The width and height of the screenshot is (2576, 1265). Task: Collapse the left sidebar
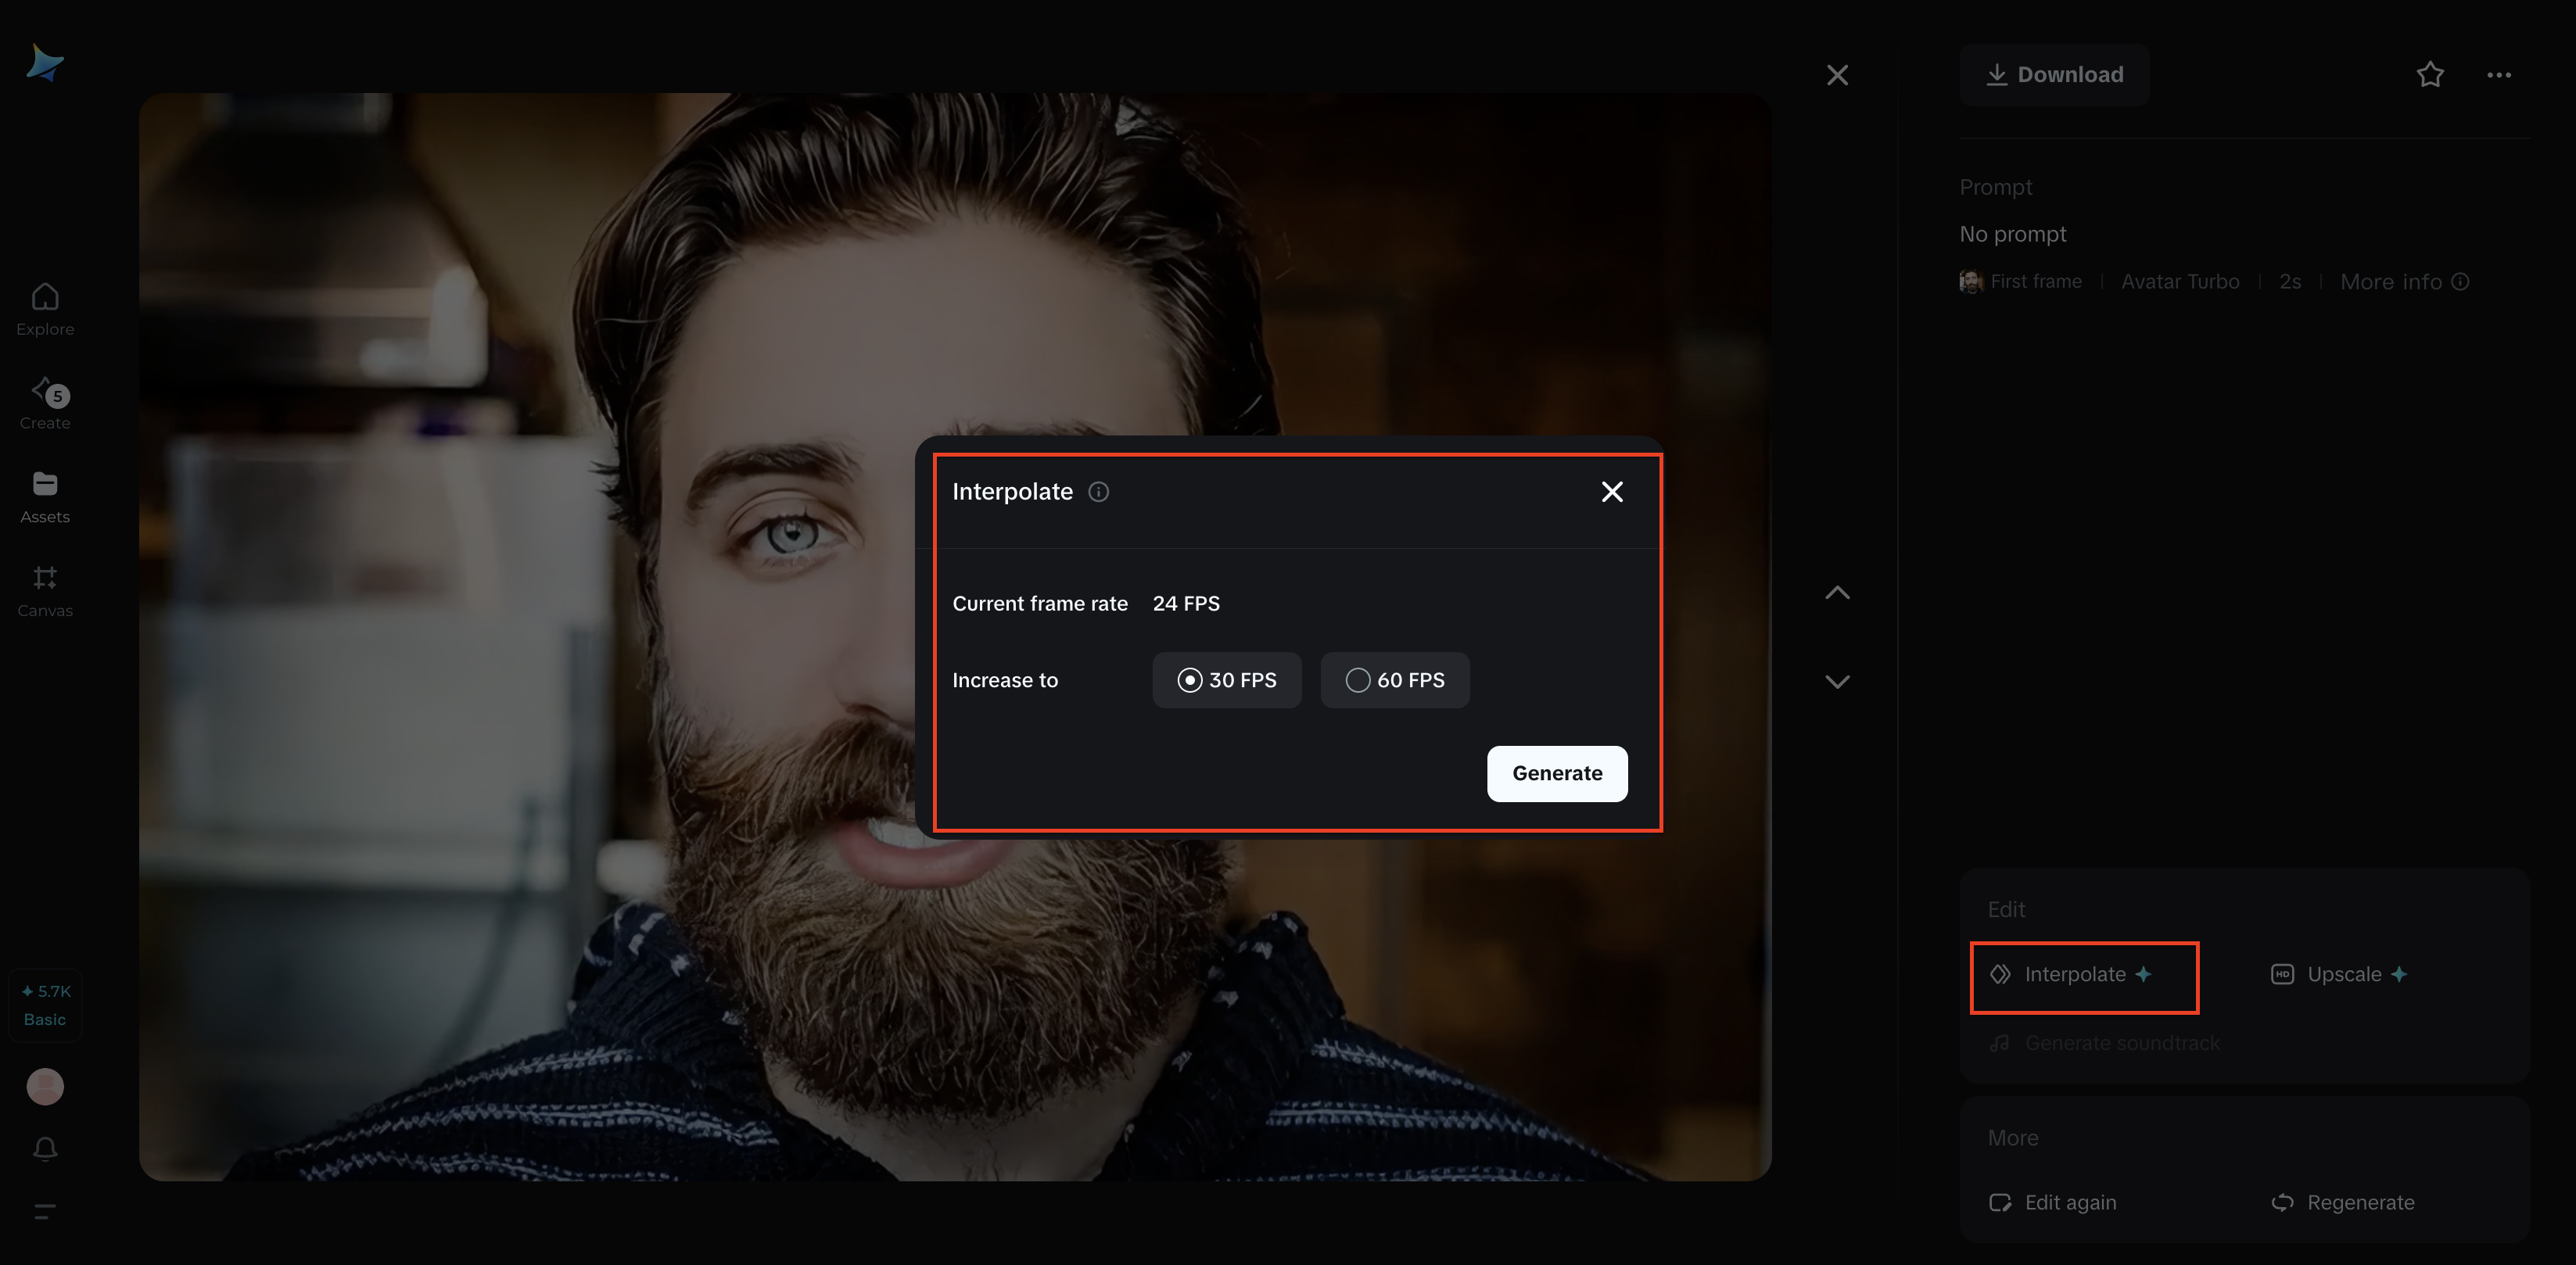(44, 1211)
